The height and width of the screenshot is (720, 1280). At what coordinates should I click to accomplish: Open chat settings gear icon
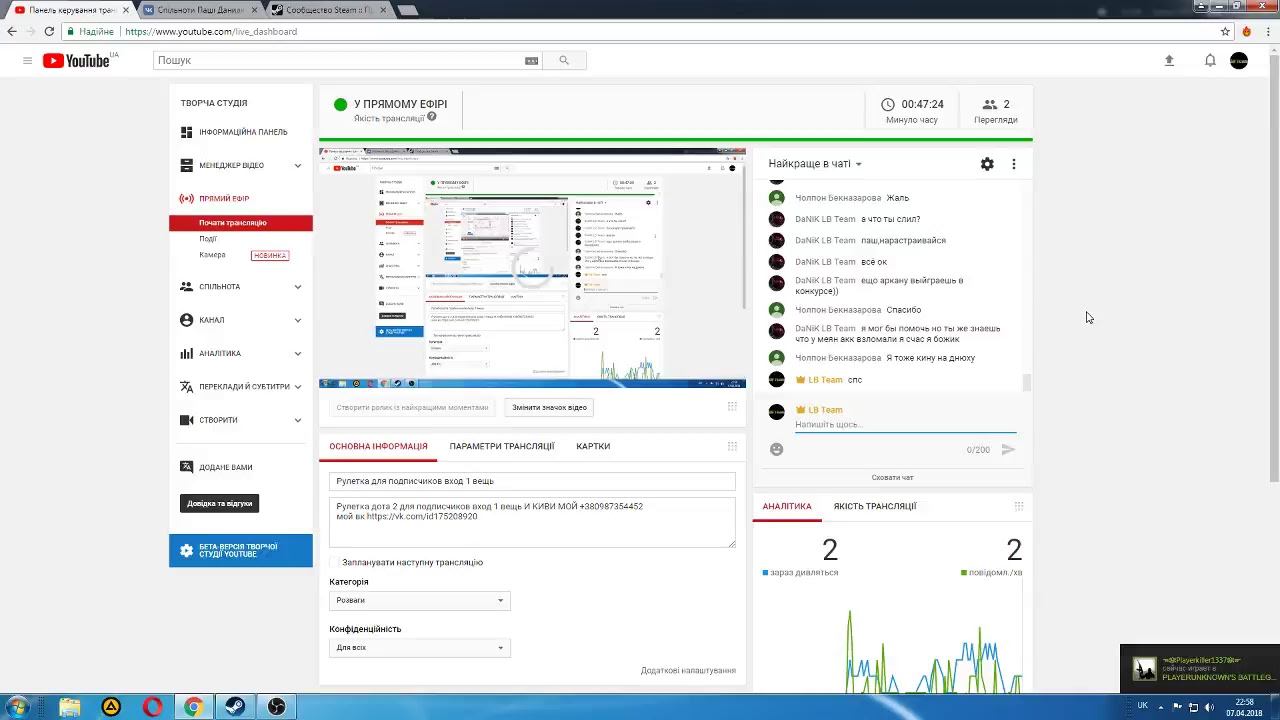point(987,164)
